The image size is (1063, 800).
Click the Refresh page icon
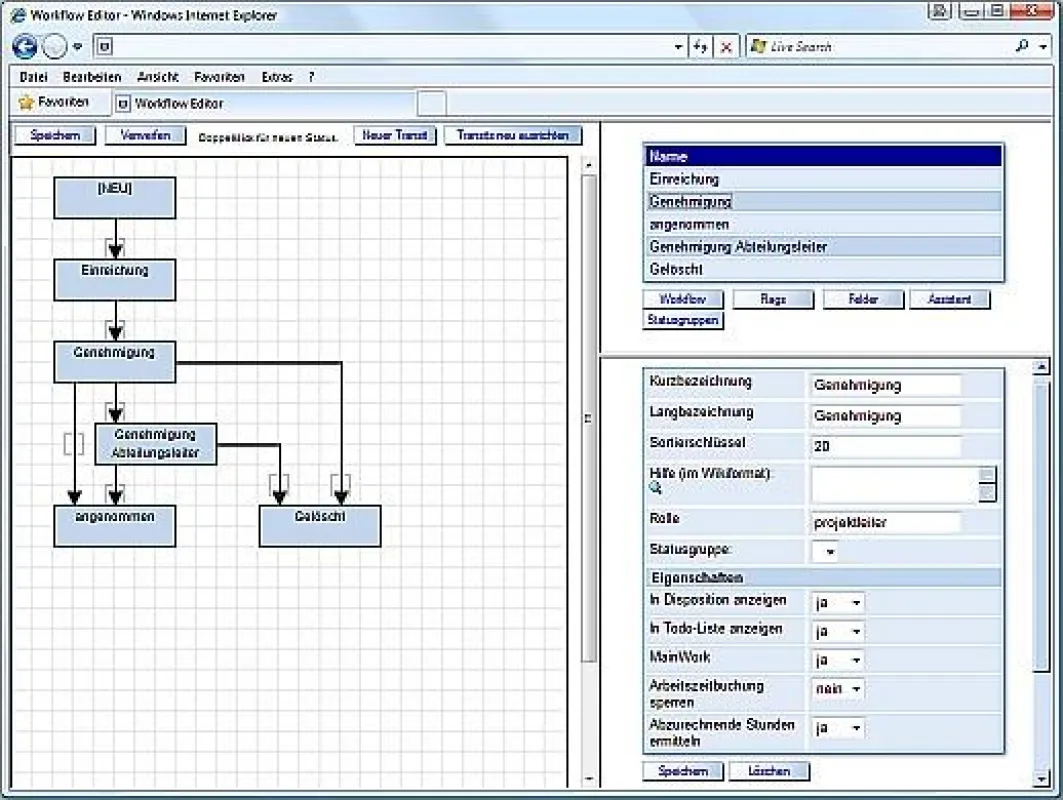coord(700,47)
